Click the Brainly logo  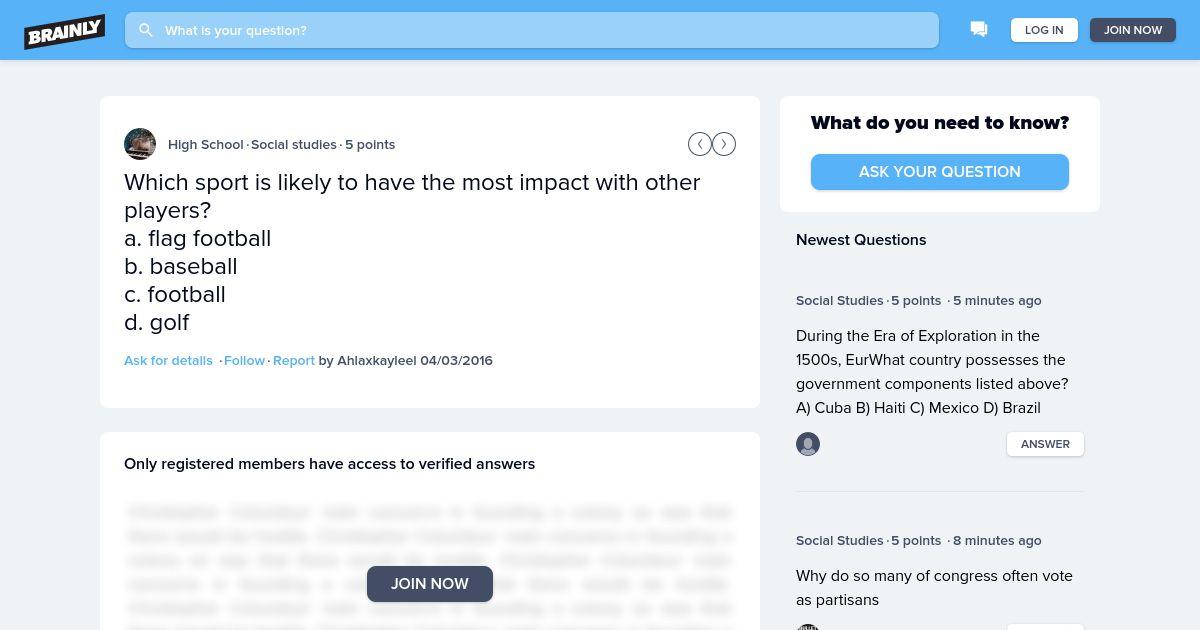click(65, 31)
